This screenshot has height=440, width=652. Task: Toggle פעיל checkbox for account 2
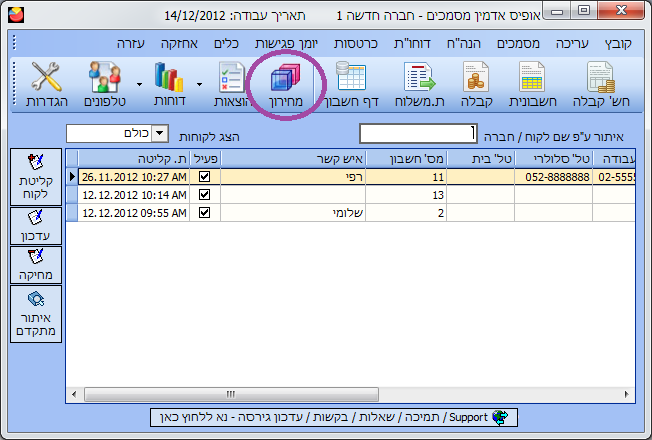(x=204, y=213)
